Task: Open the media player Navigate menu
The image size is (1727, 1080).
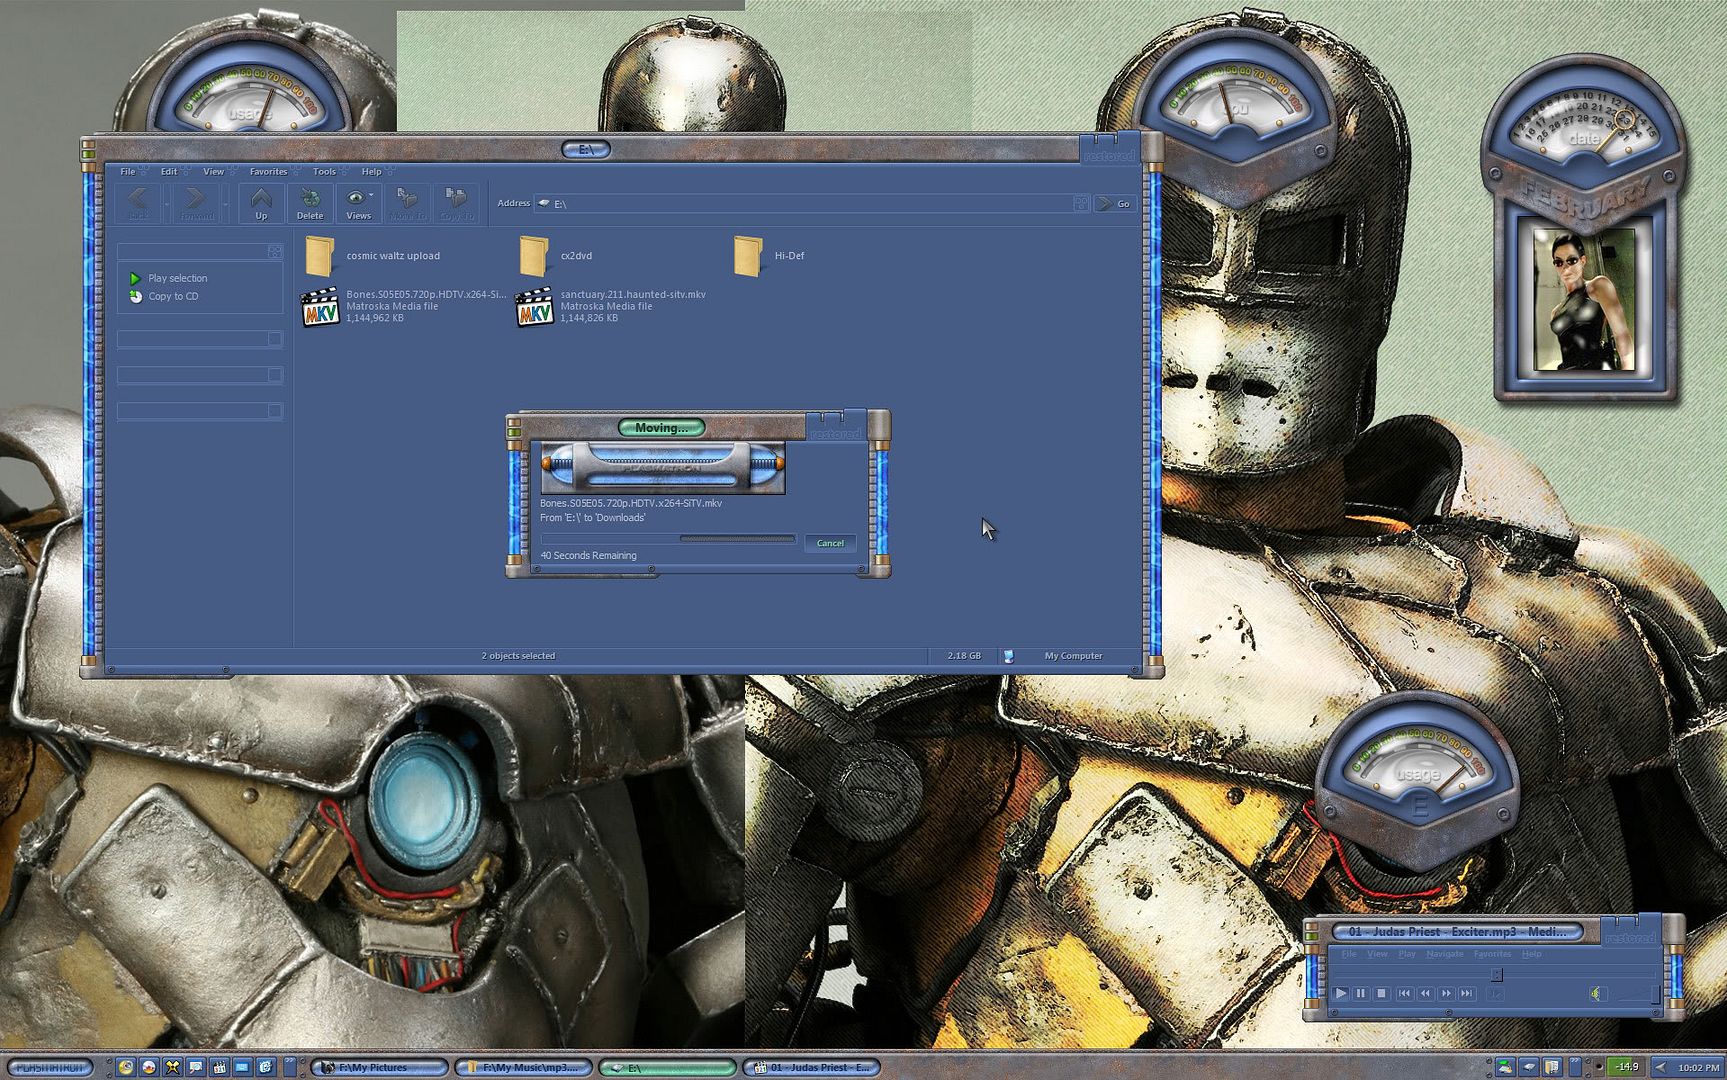Action: 1444,954
